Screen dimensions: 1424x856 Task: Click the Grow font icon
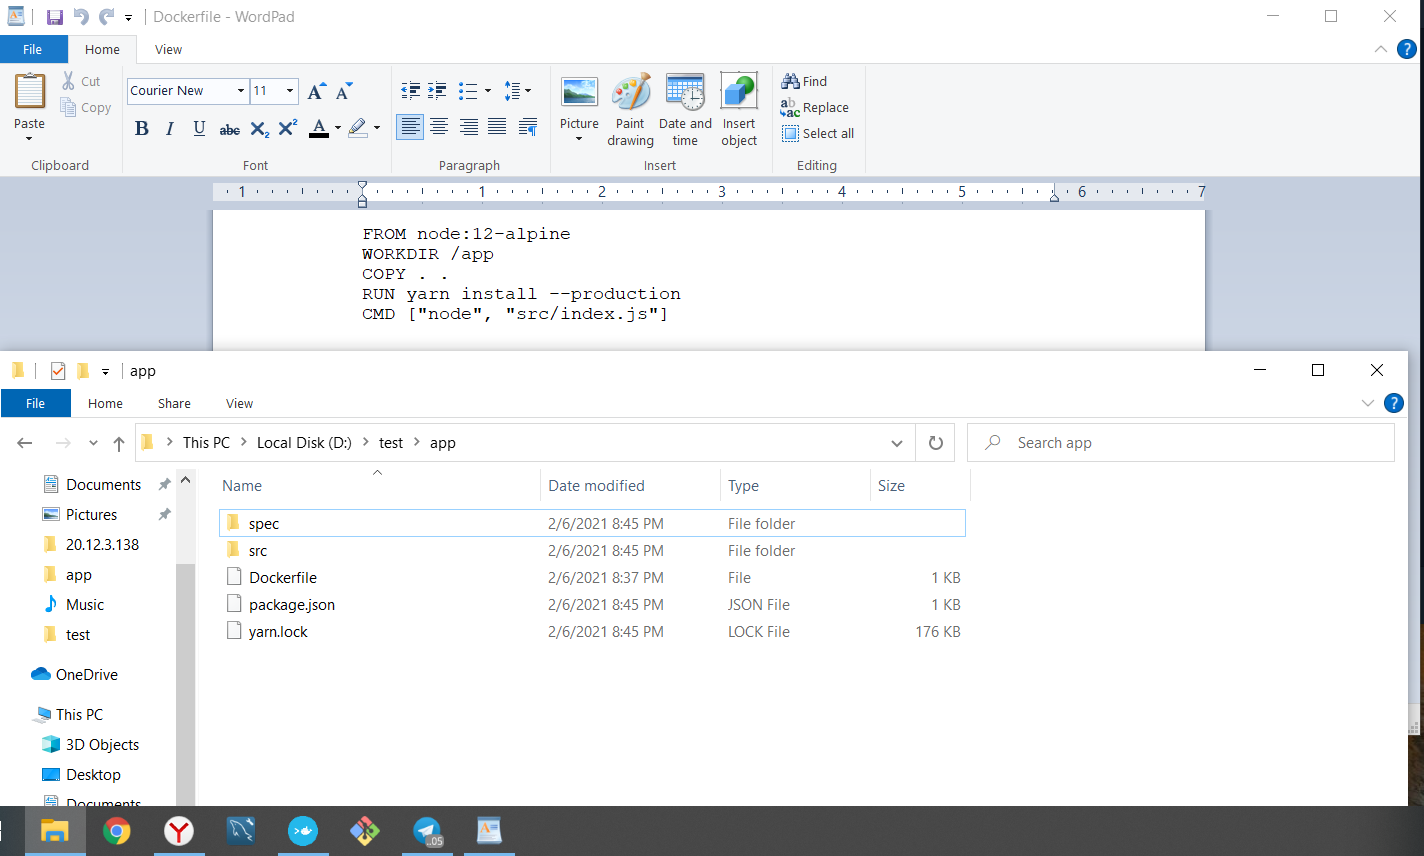coord(316,91)
